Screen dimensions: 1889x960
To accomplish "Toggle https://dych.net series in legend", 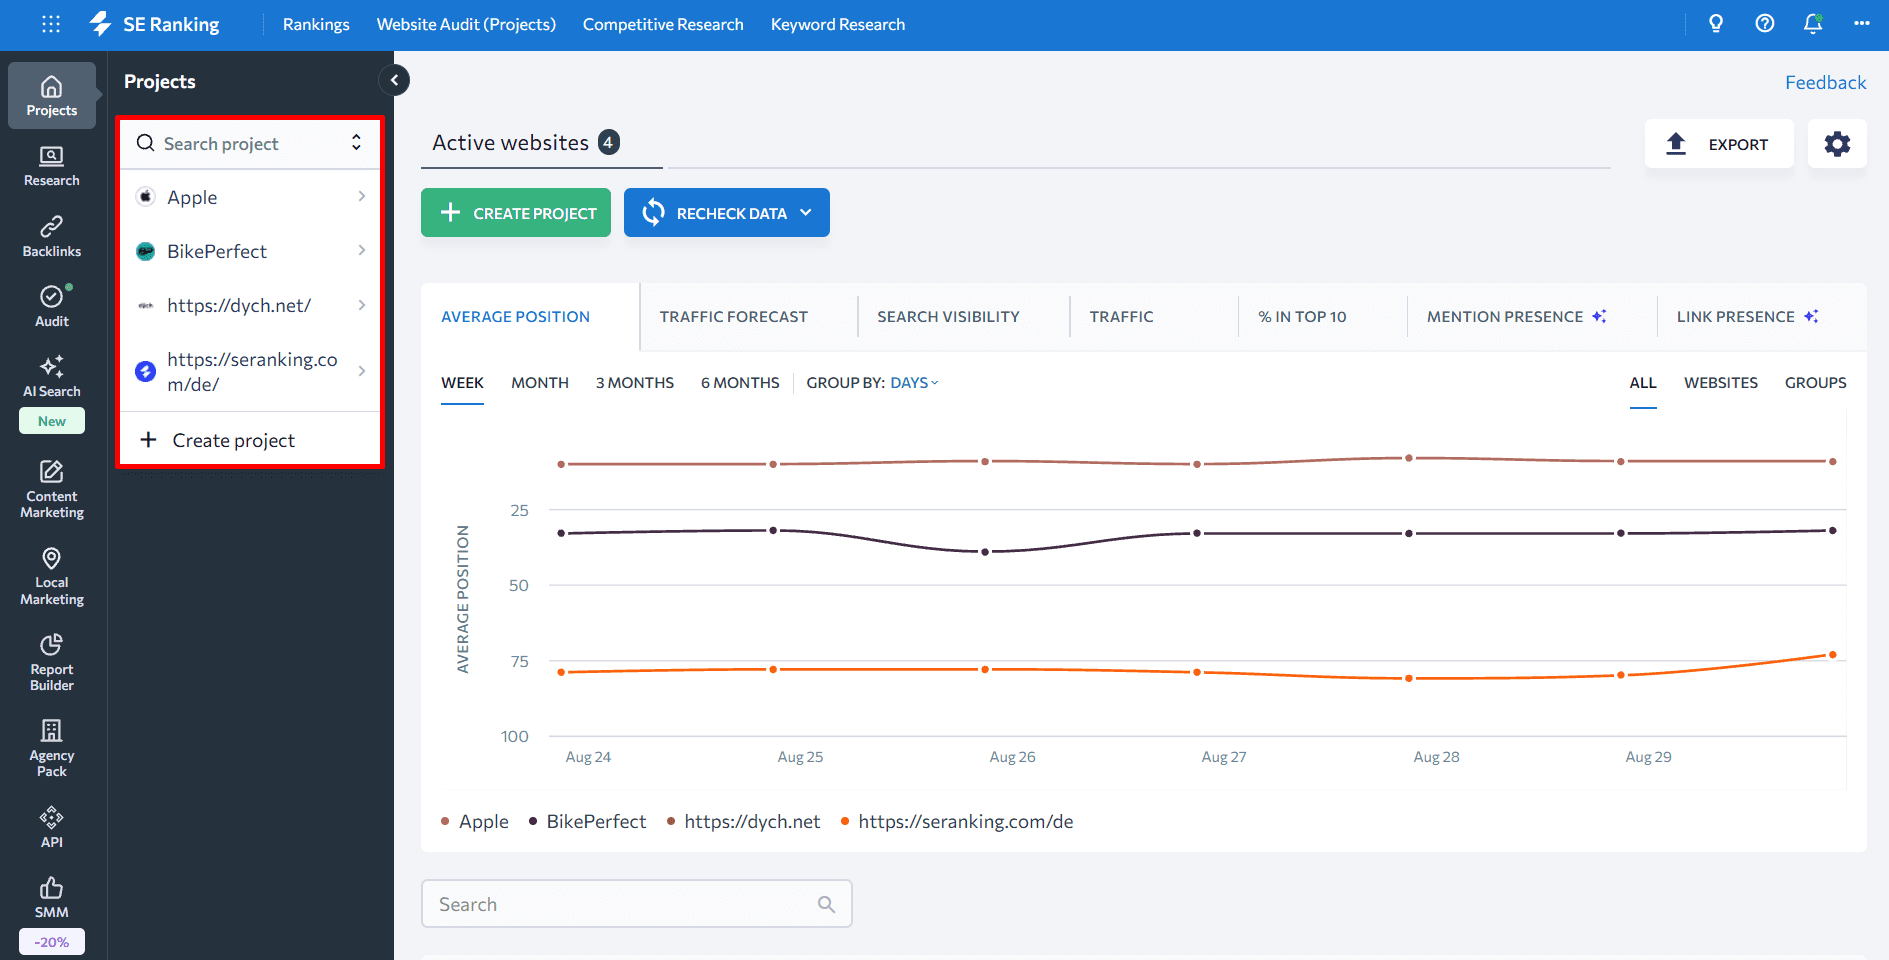I will (x=744, y=821).
